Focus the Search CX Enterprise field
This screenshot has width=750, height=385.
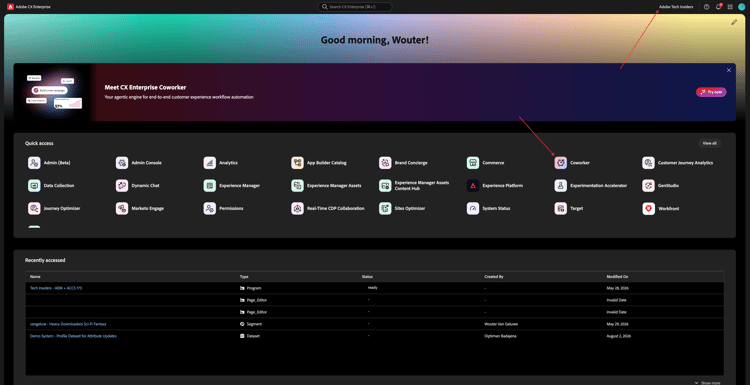tap(354, 7)
